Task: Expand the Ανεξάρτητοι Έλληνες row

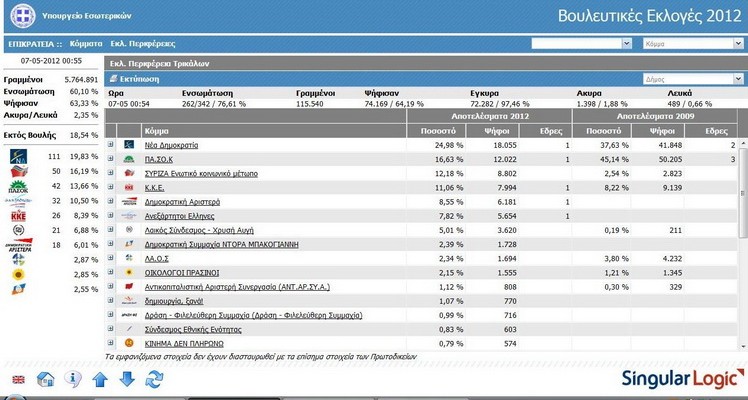Action: pos(111,215)
